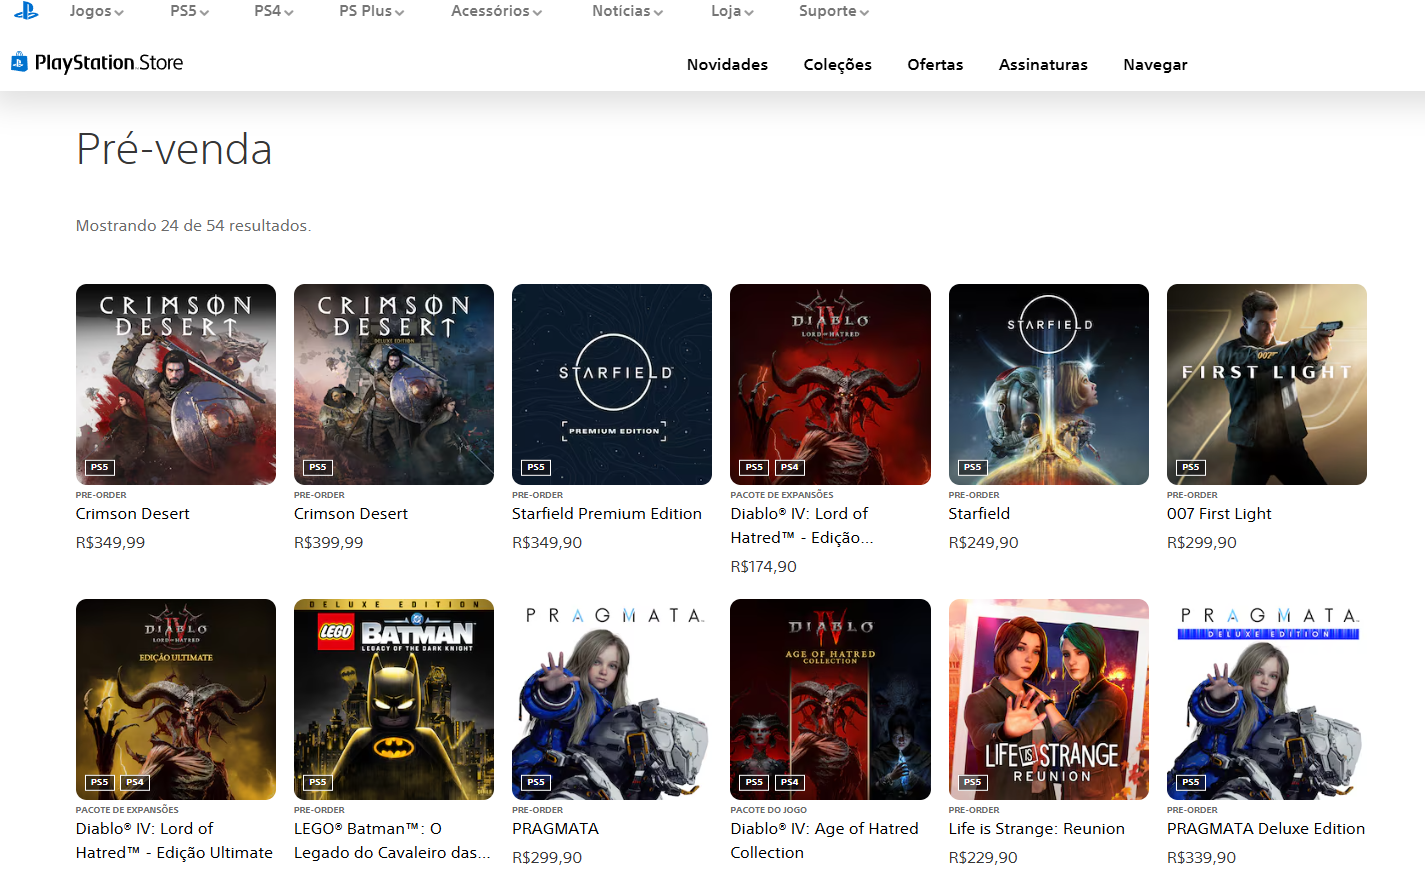
Task: Click the PlayStation logo icon at top left
Action: 26,11
